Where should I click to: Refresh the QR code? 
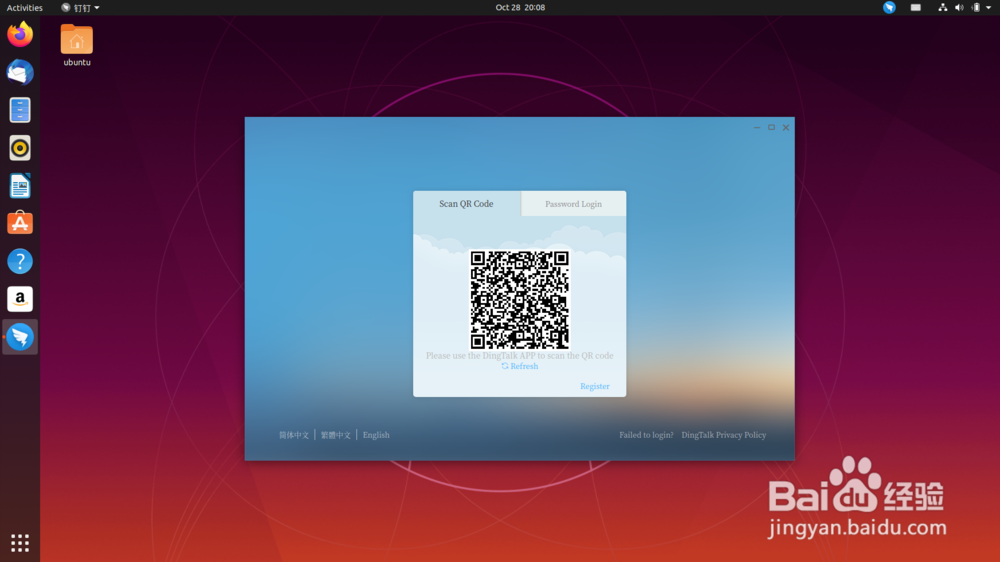click(520, 366)
